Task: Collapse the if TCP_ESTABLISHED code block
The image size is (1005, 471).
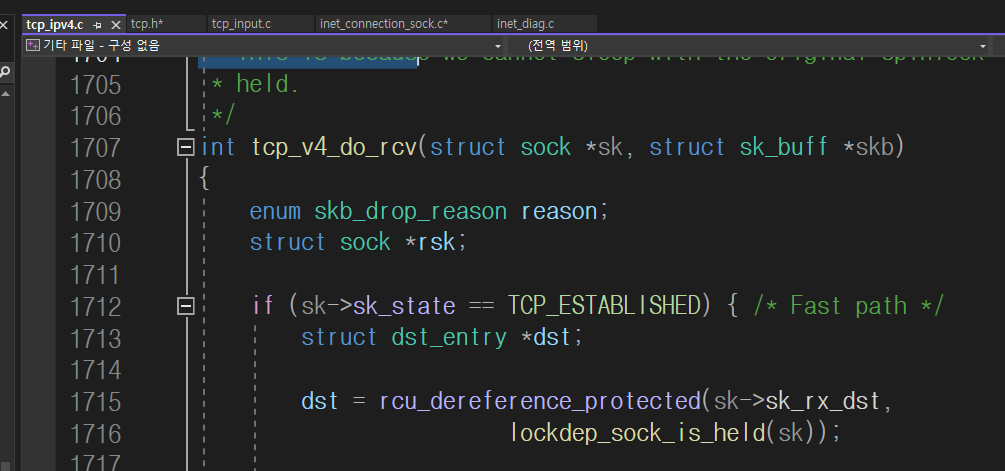Action: (184, 306)
